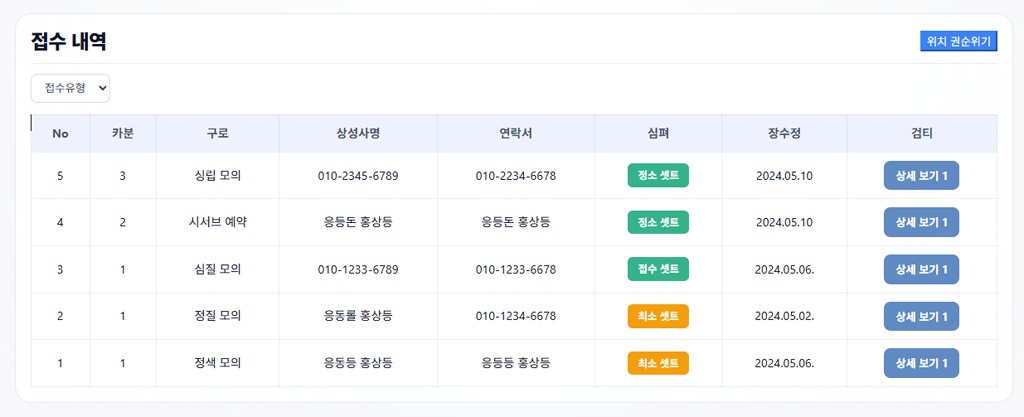The width and height of the screenshot is (1024, 417).
Task: Open 상세 보기 1 for the 싱립 모의 row
Action: tap(921, 176)
